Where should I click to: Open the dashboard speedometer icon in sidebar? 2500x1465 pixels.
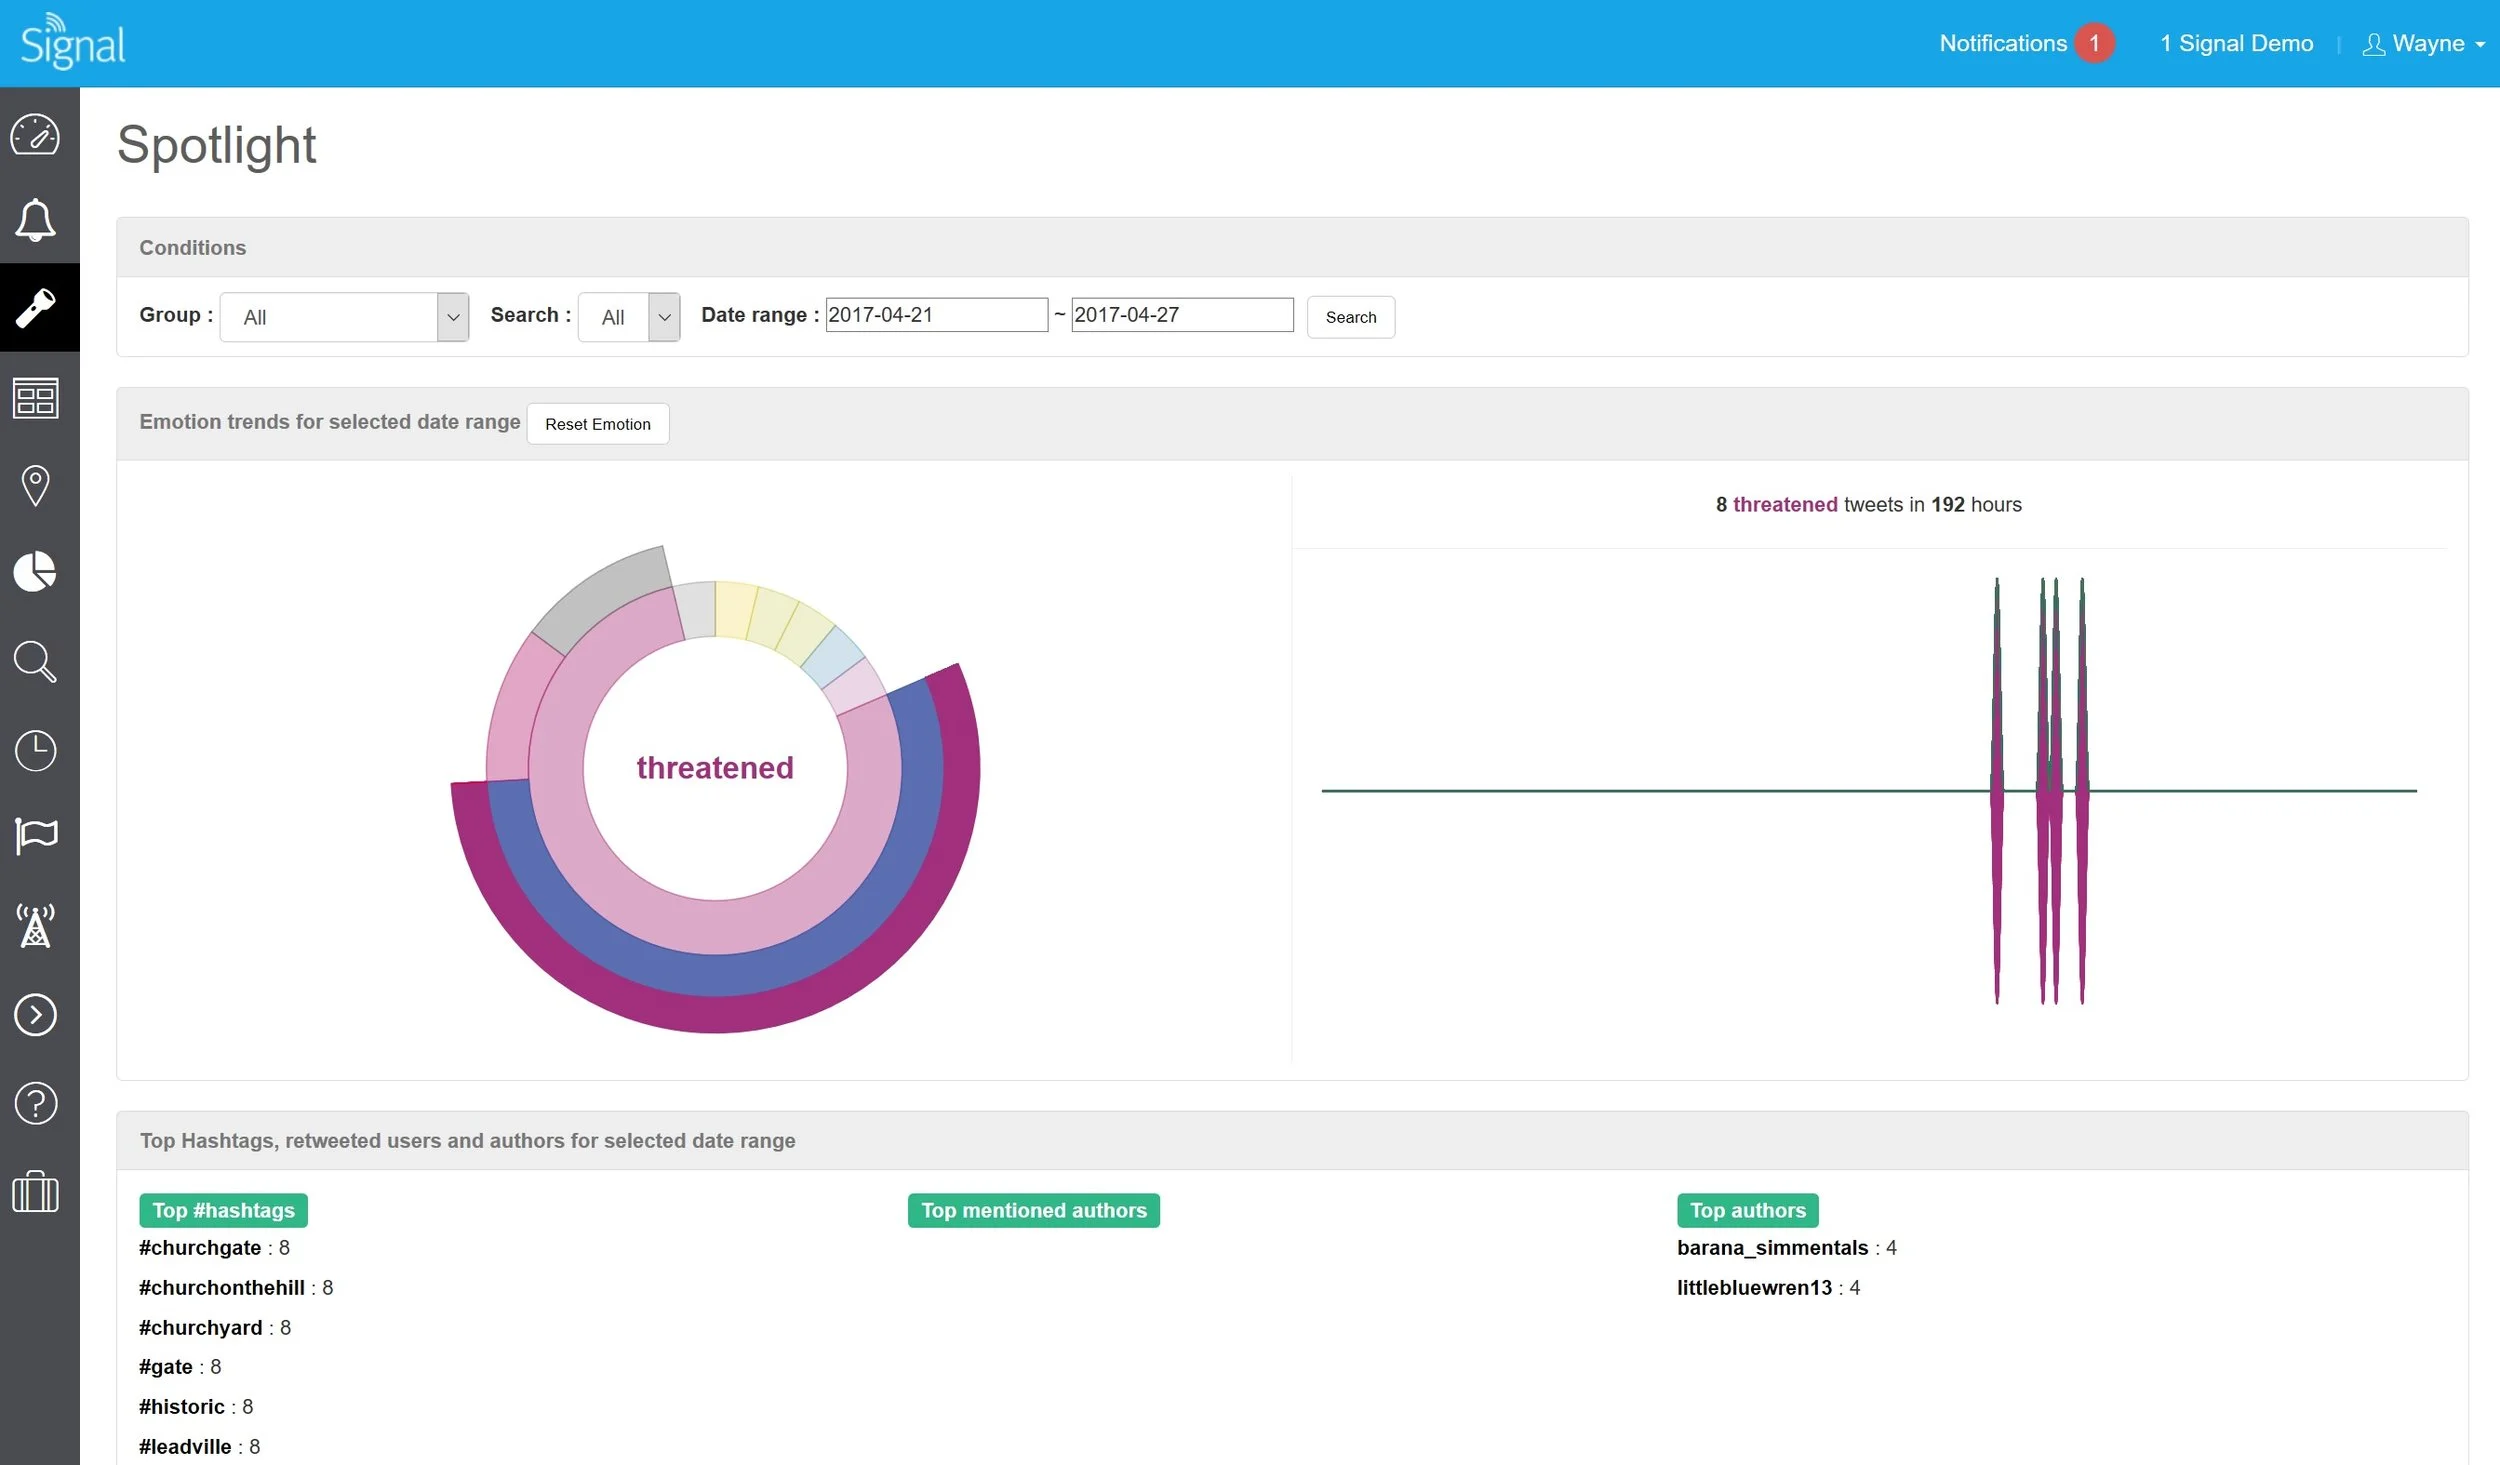36,135
